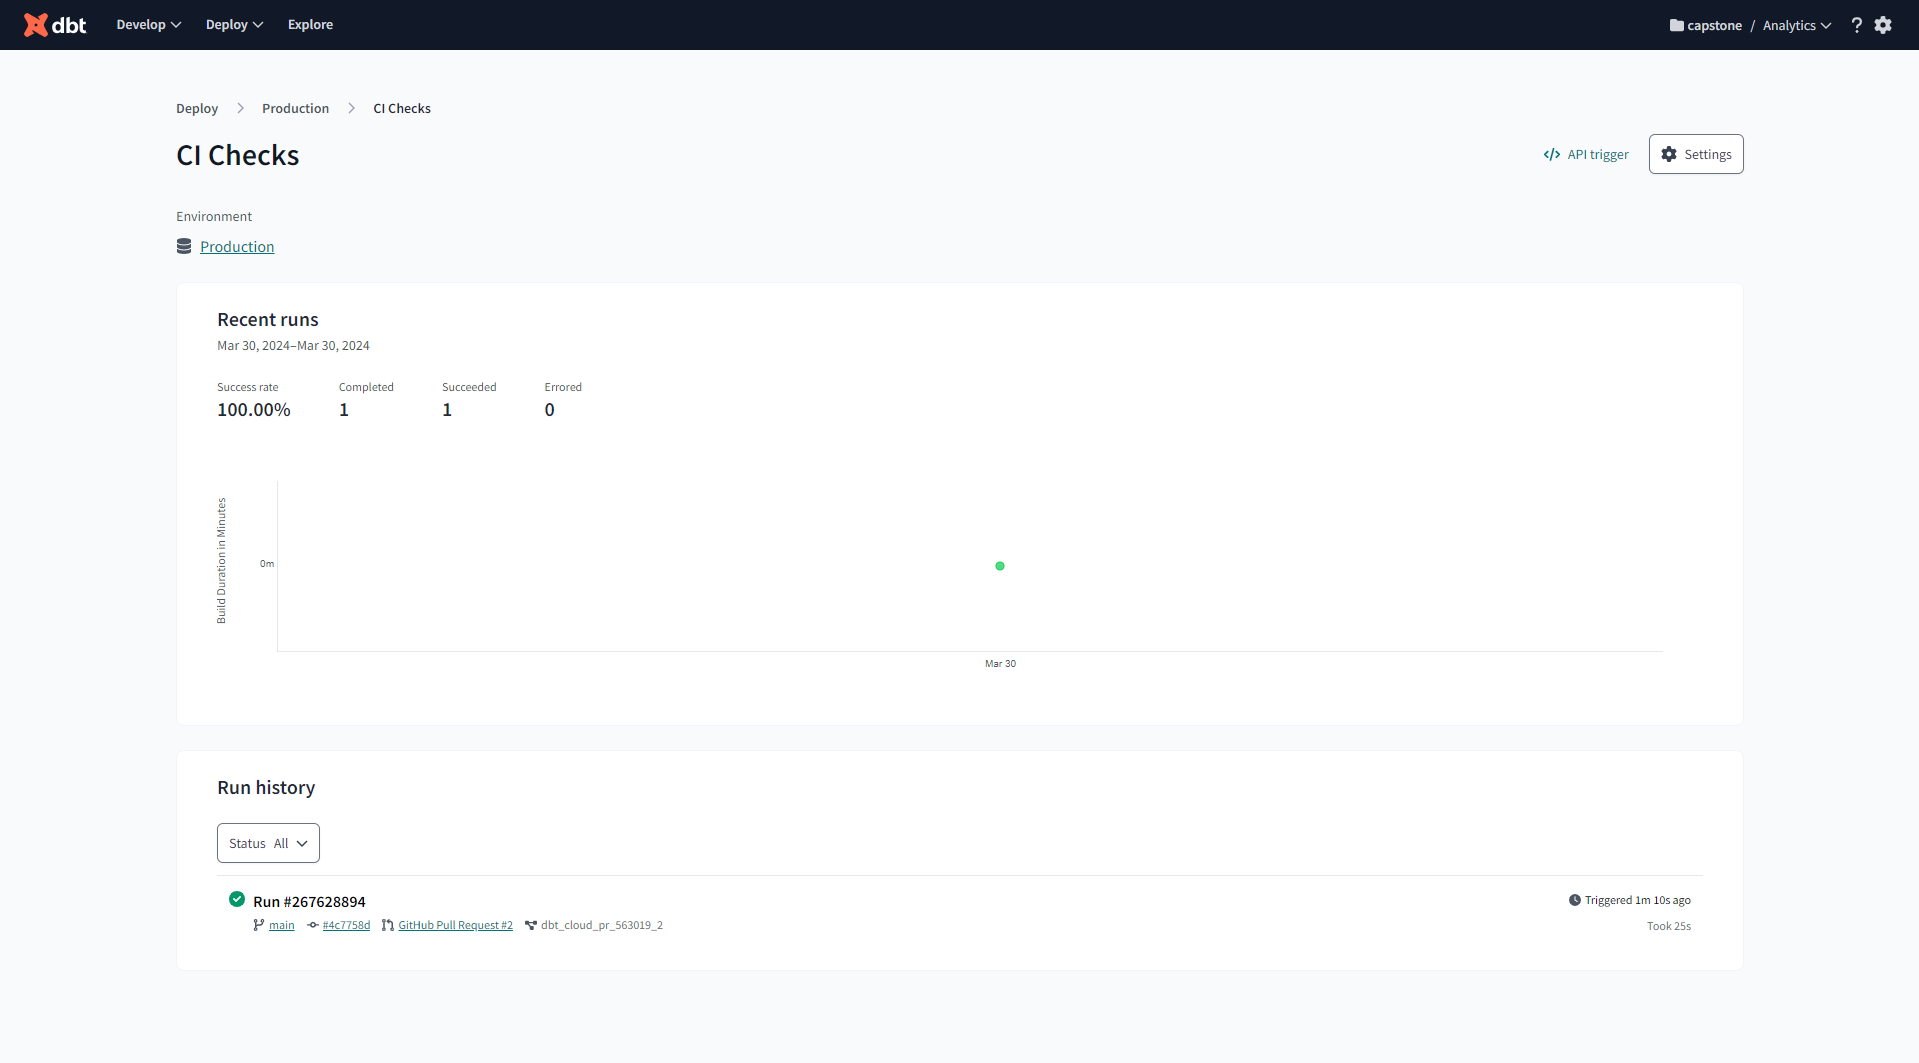1919x1063 pixels.
Task: Open the Production environment link
Action: click(x=237, y=246)
